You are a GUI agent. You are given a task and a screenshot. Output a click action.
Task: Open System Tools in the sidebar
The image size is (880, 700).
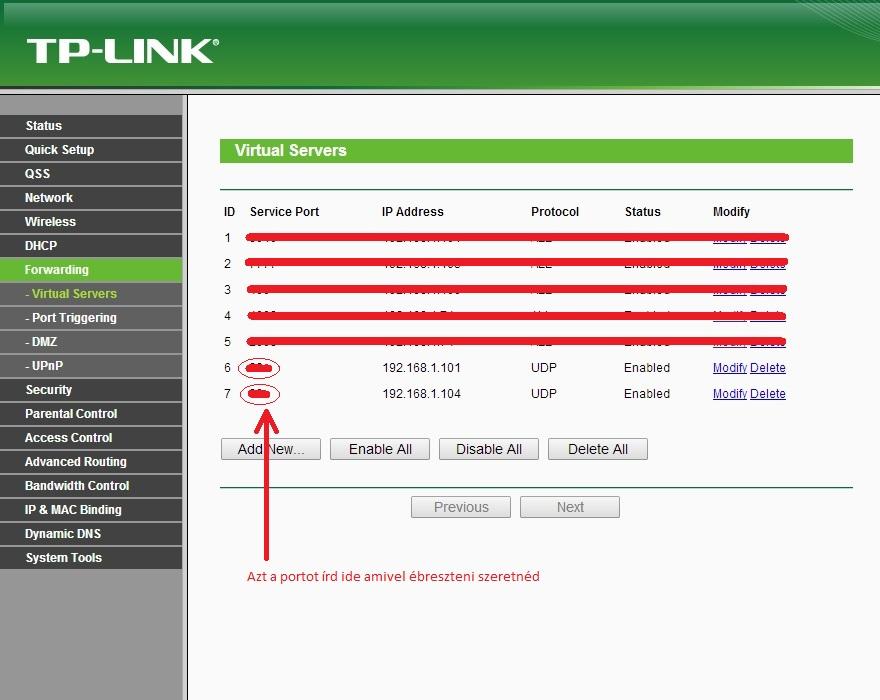click(91, 558)
